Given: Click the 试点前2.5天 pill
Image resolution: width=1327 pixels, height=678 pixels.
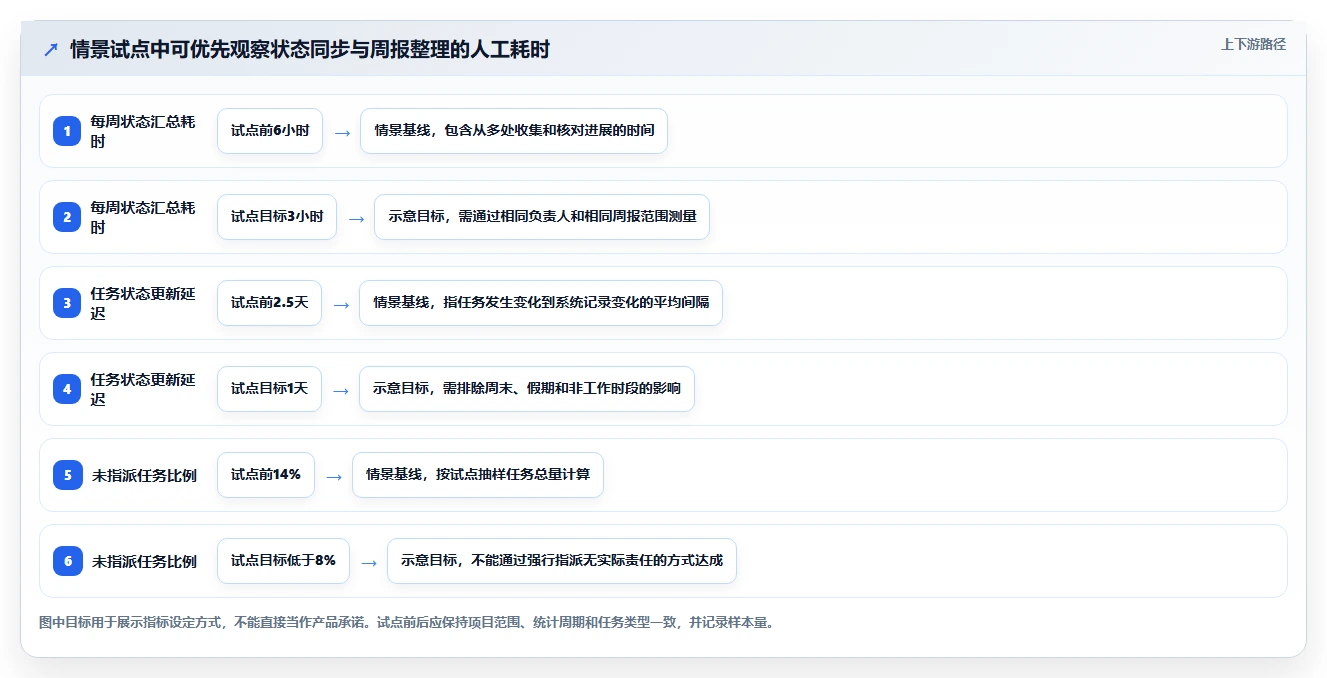Looking at the screenshot, I should coord(269,303).
